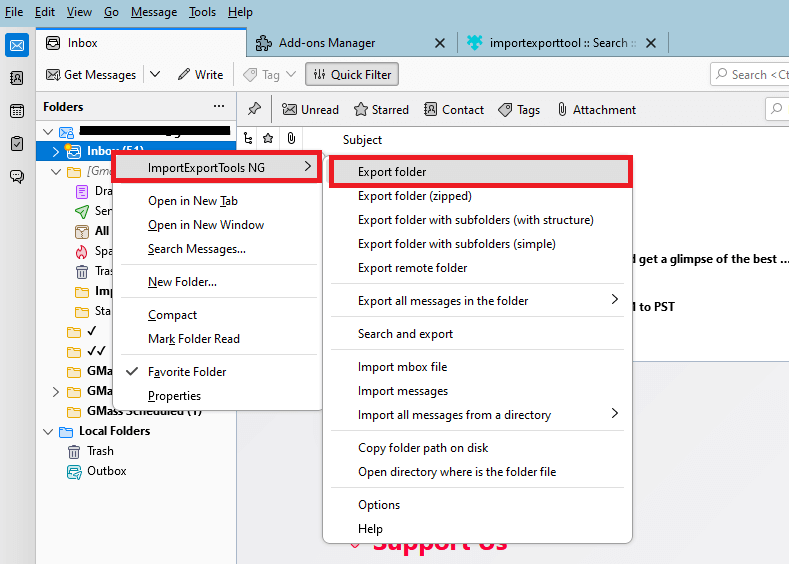Filter messages by Tags
Image resolution: width=789 pixels, height=564 pixels.
(519, 109)
